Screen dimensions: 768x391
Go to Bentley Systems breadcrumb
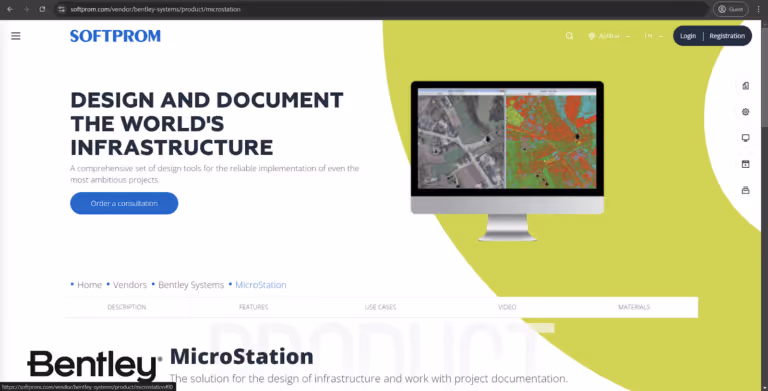191,285
